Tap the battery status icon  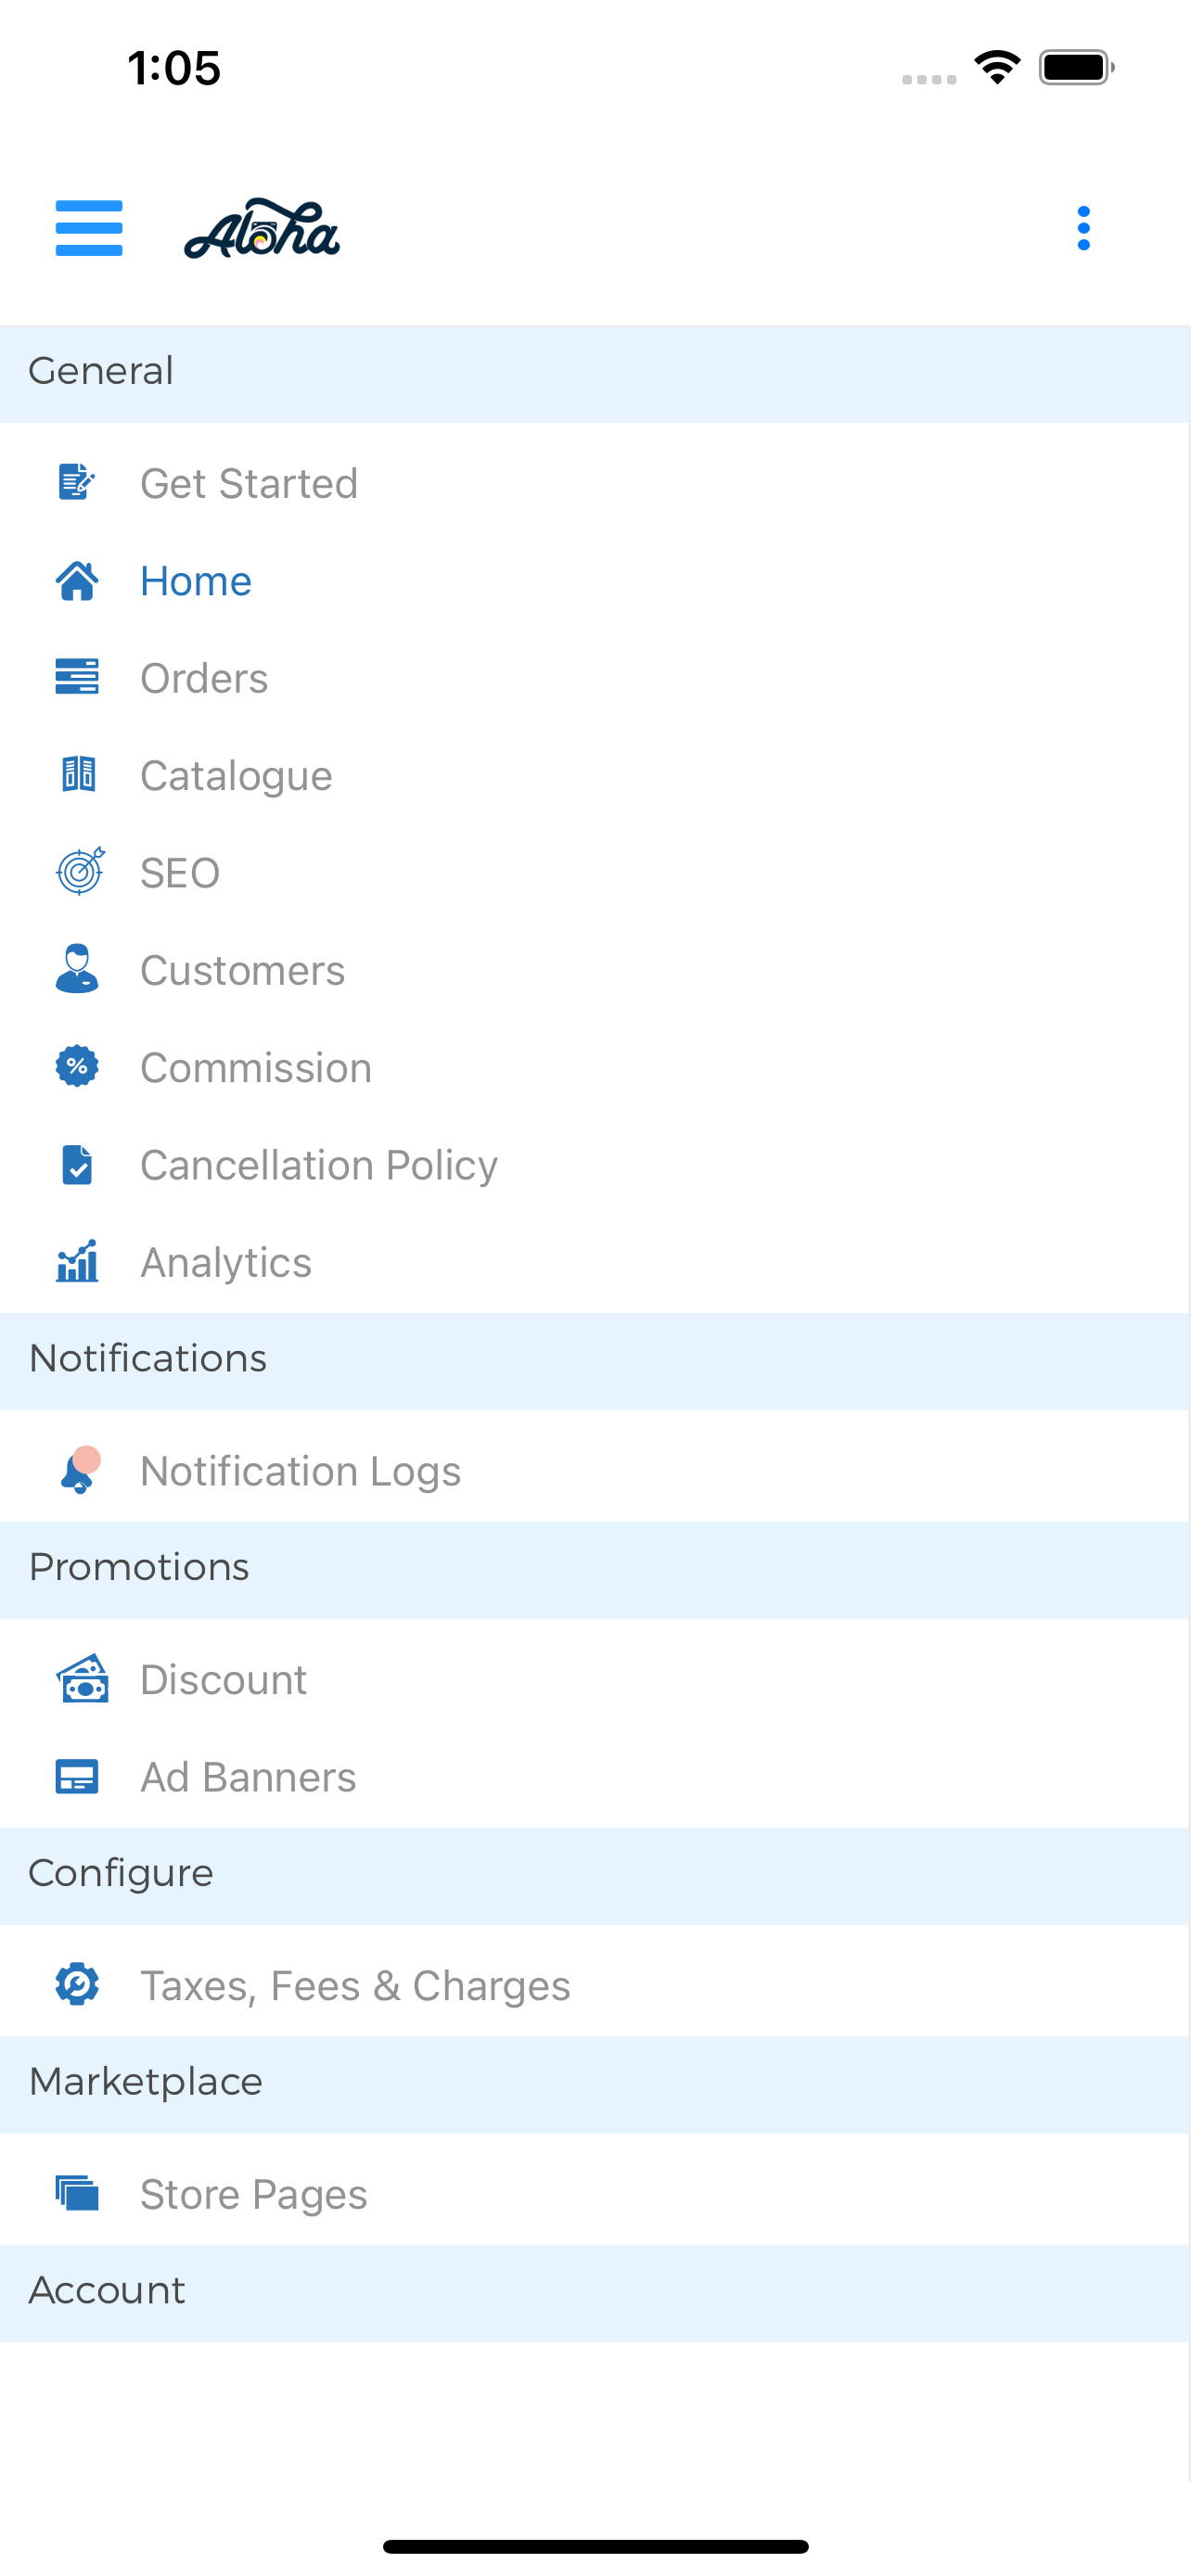point(1076,67)
